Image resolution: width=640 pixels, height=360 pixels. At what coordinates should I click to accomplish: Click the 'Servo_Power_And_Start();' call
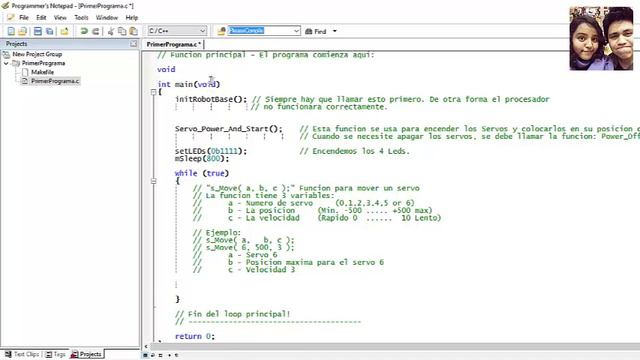coord(229,129)
